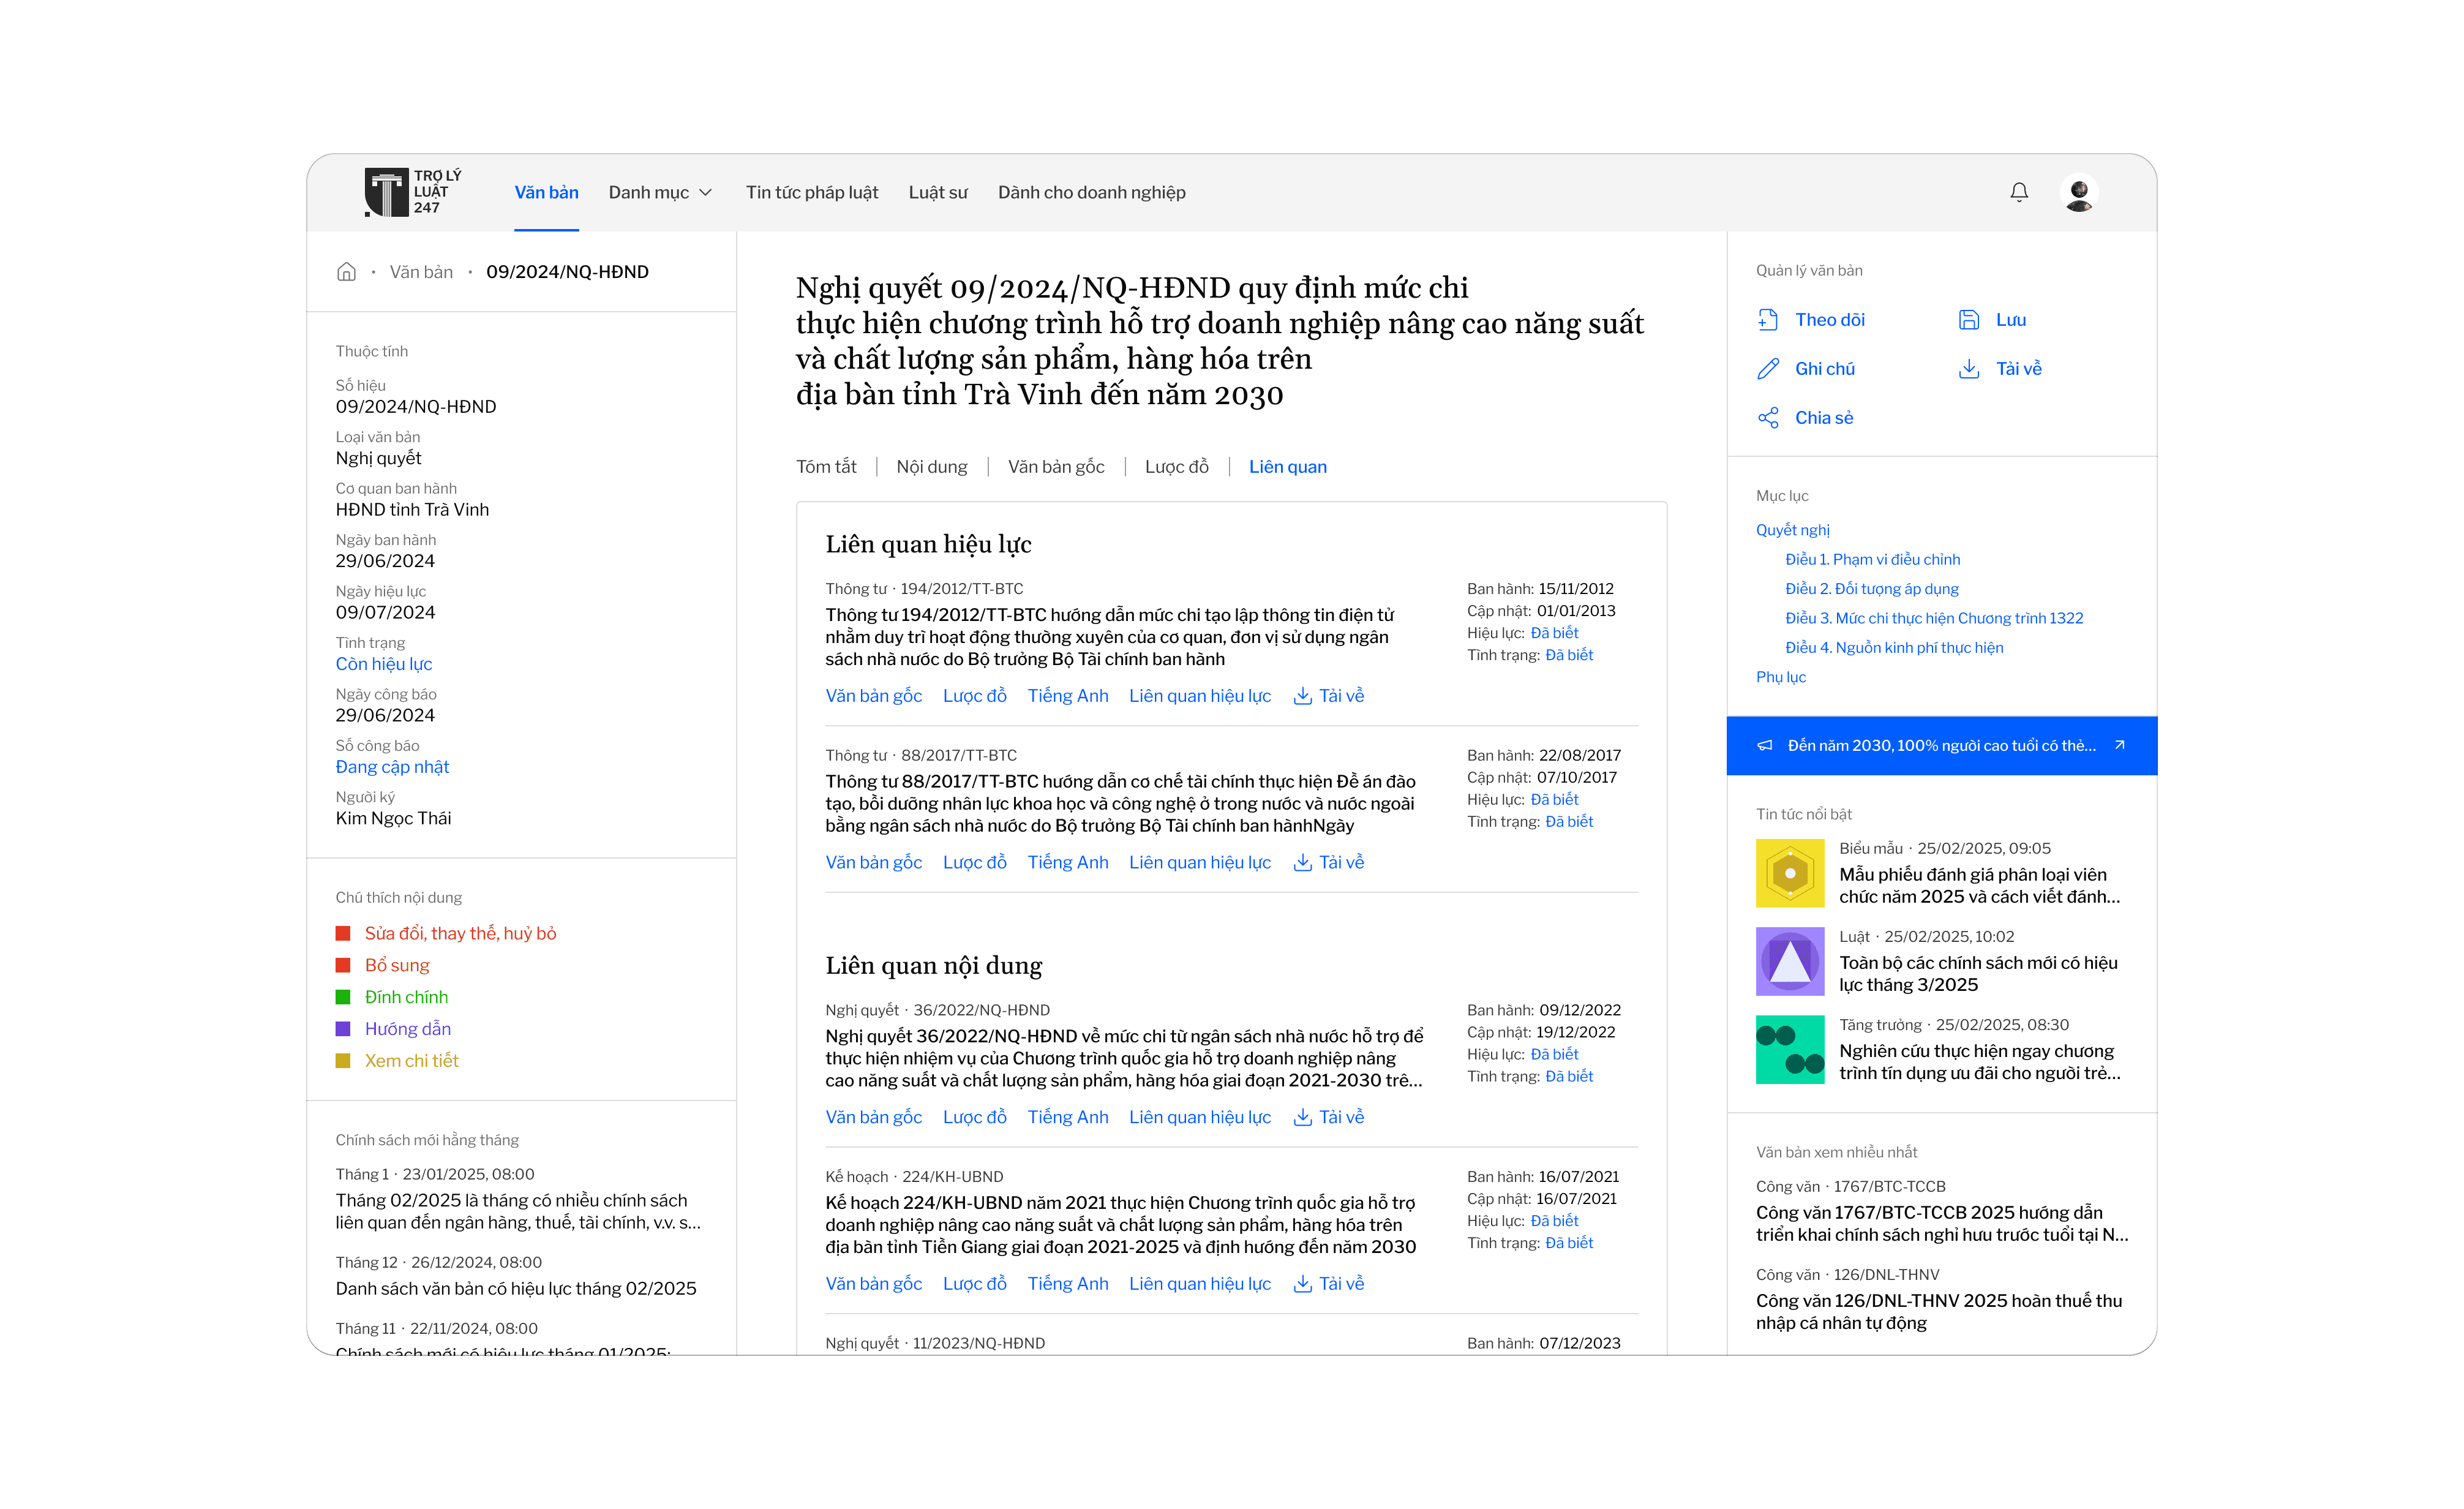
Task: Click the Ghi chú pencil icon
Action: point(1768,369)
